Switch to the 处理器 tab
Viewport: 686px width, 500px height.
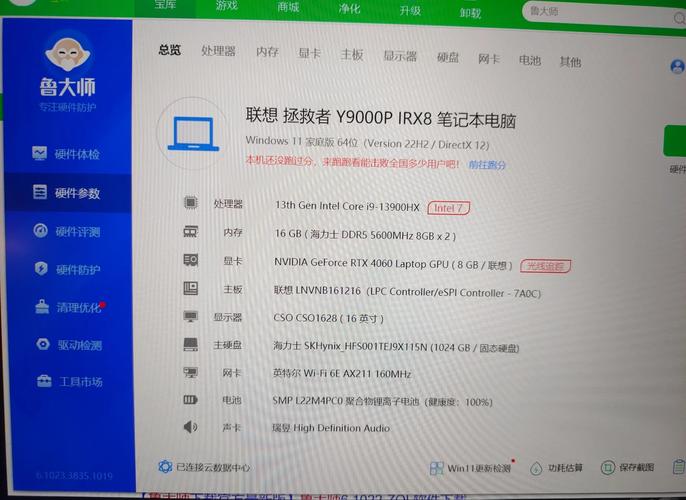(x=218, y=51)
